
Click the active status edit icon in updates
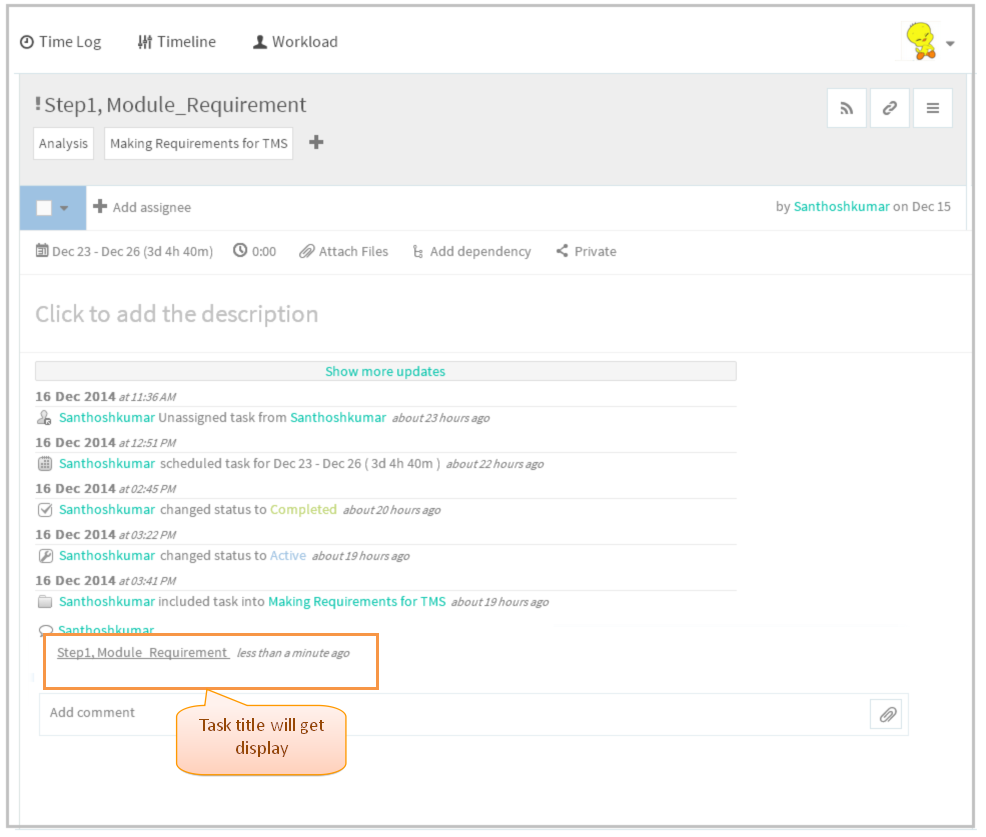(45, 556)
